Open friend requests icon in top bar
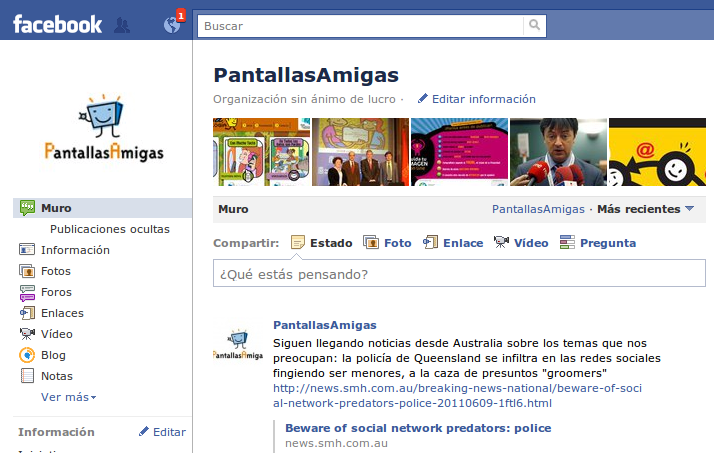The height and width of the screenshot is (453, 714). coord(122,25)
